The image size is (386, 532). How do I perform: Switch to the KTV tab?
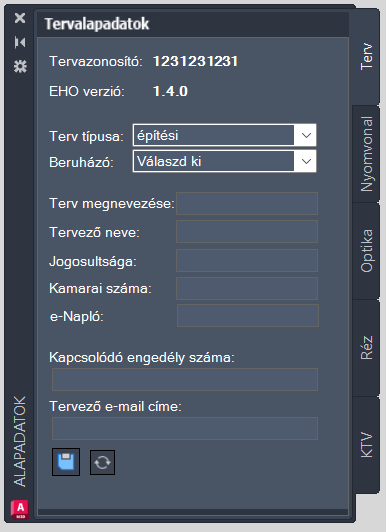(x=366, y=444)
